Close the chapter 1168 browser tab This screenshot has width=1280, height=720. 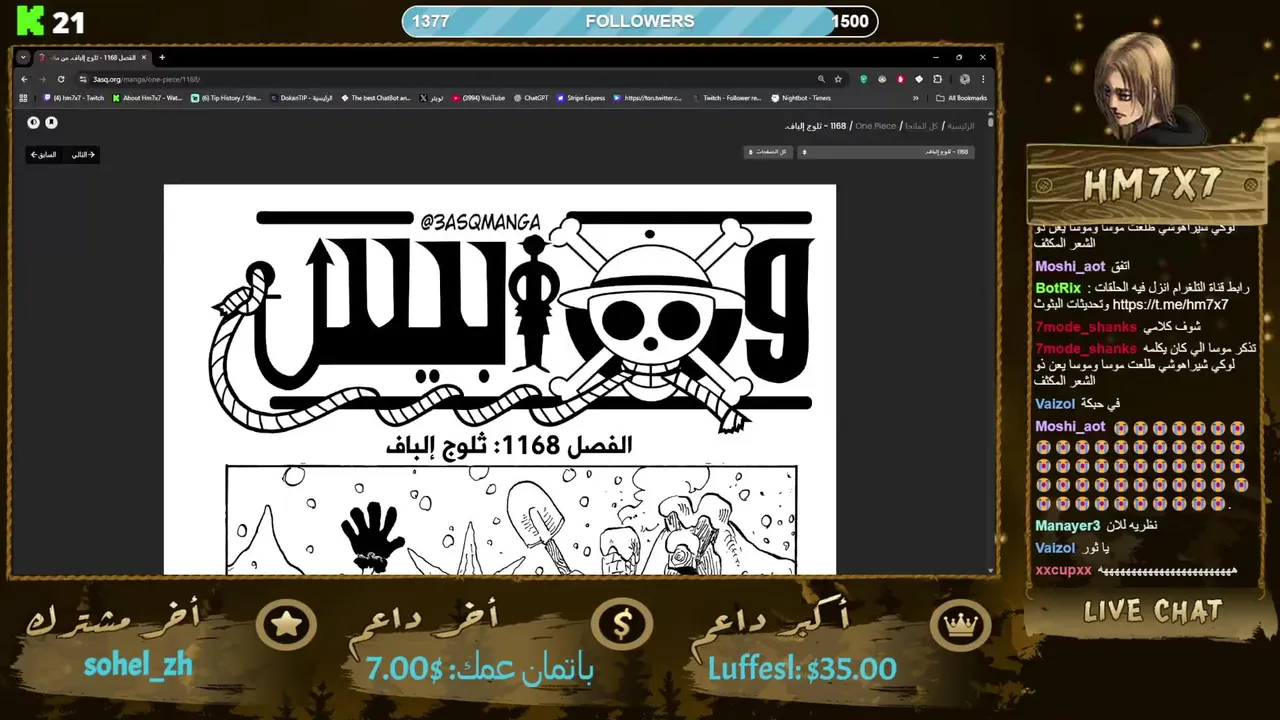coord(143,57)
